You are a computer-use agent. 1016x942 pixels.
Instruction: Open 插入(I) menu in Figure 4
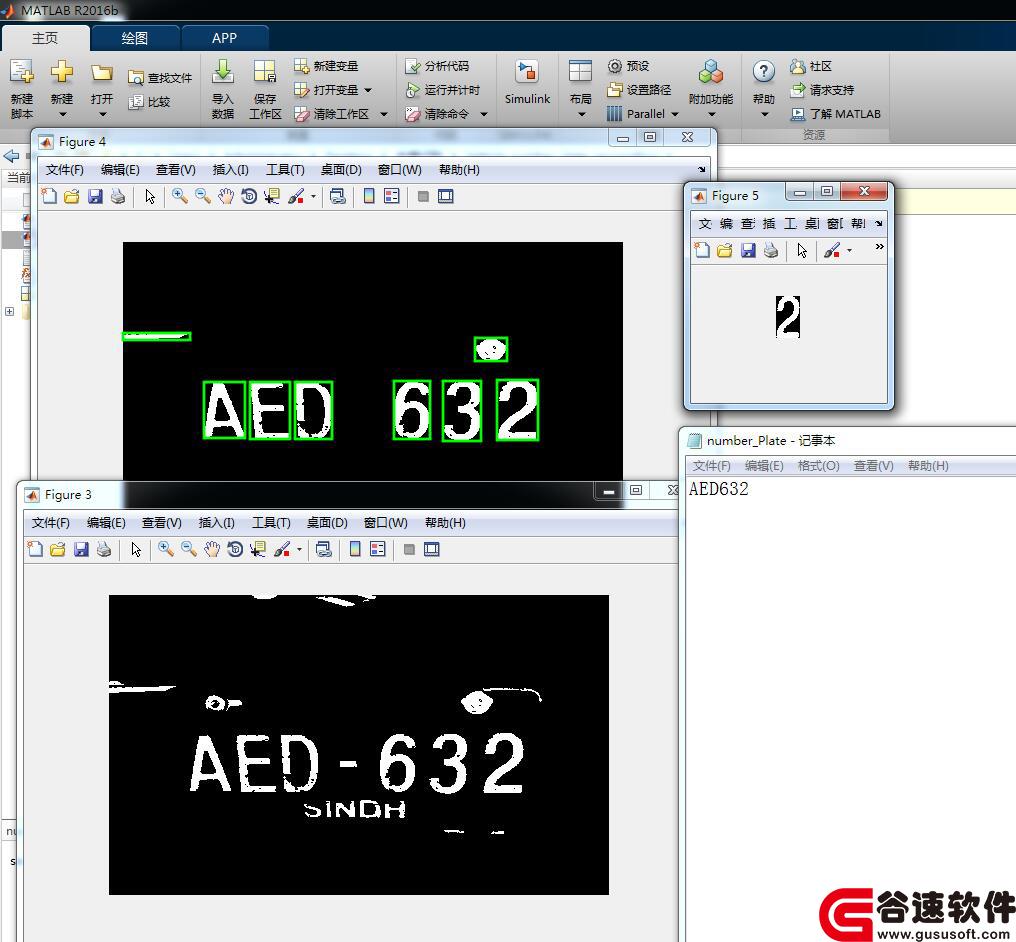click(230, 170)
